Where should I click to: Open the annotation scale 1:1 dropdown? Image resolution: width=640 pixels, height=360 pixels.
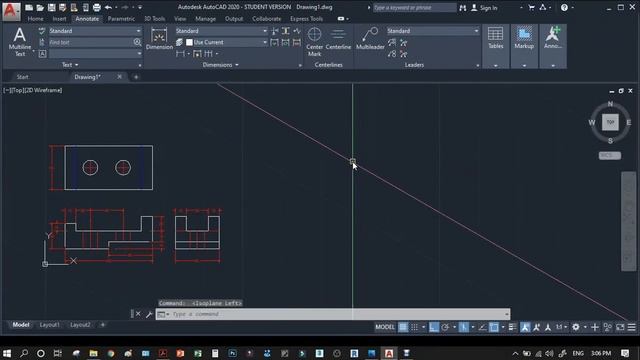coord(561,327)
